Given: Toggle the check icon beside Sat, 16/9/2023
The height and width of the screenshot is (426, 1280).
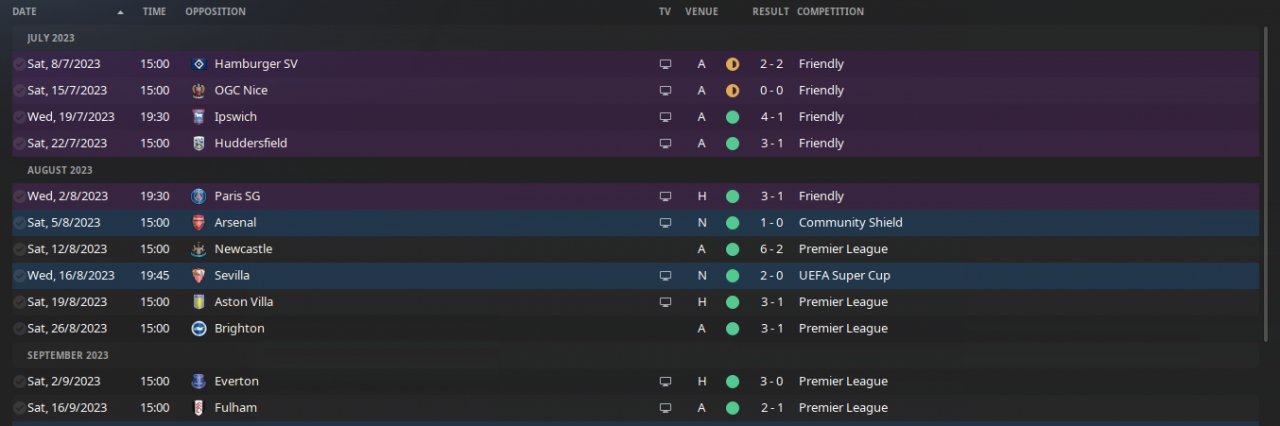Looking at the screenshot, I should pyautogui.click(x=19, y=408).
